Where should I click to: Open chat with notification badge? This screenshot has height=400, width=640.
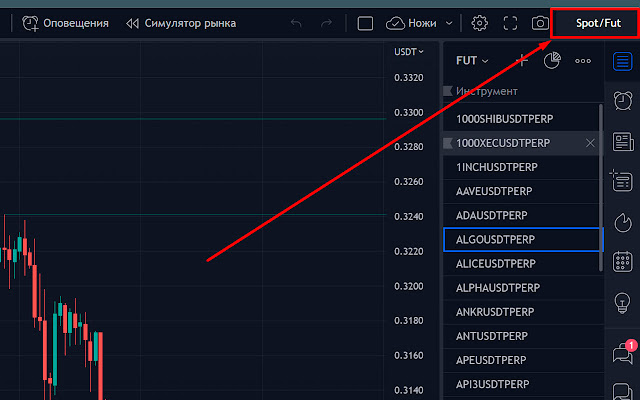(x=624, y=352)
